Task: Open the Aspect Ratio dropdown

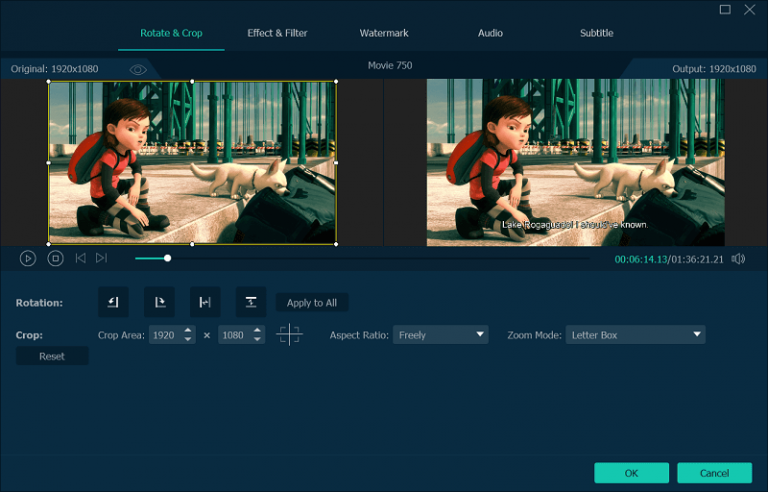Action: 440,335
